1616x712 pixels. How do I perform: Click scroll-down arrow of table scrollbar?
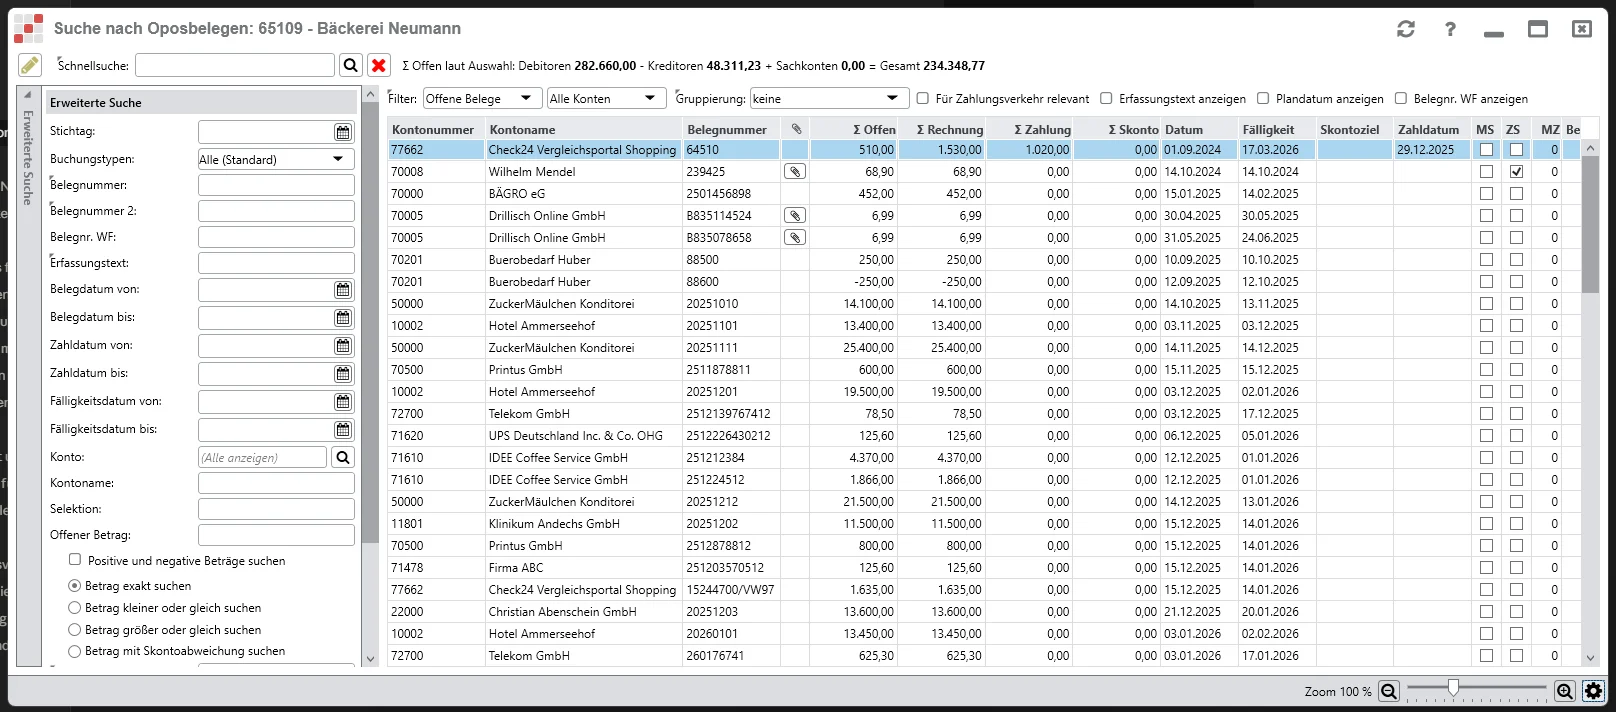[1591, 658]
